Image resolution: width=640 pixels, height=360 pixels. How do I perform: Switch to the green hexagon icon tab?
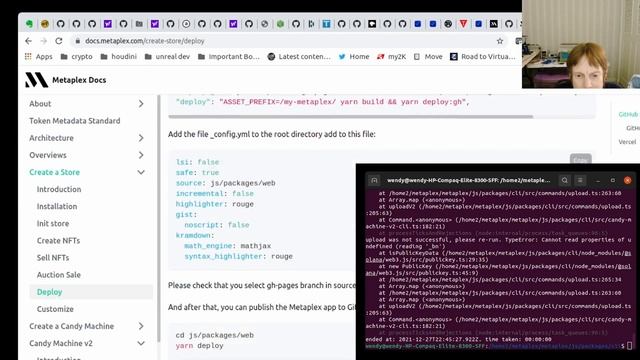[x=280, y=24]
